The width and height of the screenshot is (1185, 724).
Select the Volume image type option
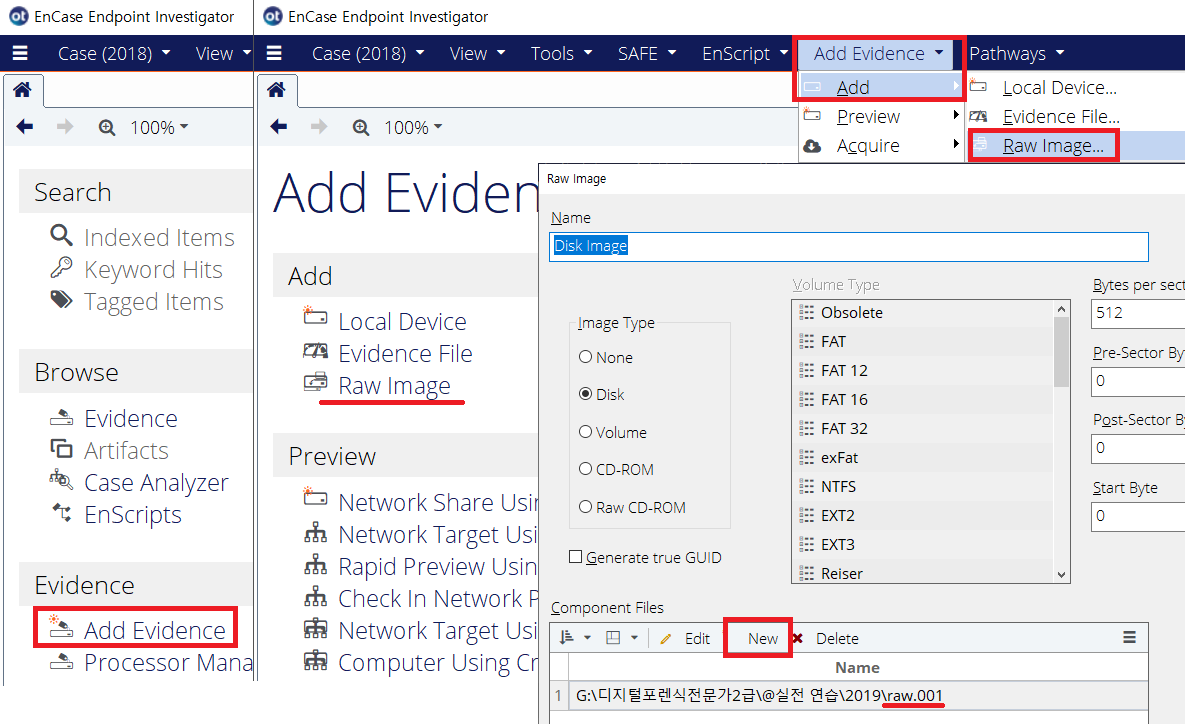pos(585,432)
